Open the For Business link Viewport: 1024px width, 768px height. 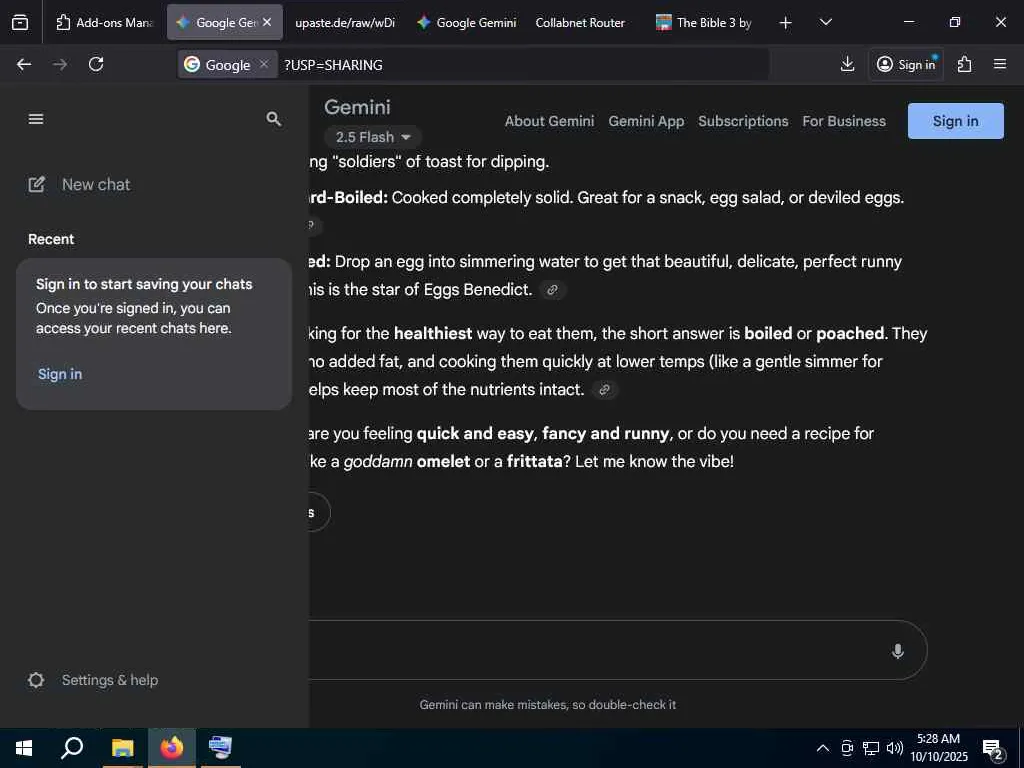pos(844,121)
